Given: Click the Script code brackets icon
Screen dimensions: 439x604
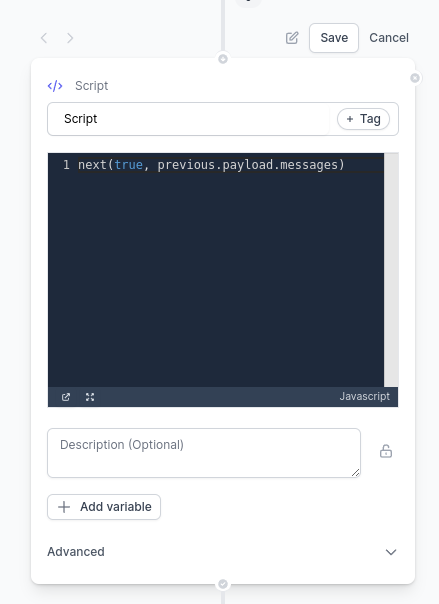Looking at the screenshot, I should point(55,86).
